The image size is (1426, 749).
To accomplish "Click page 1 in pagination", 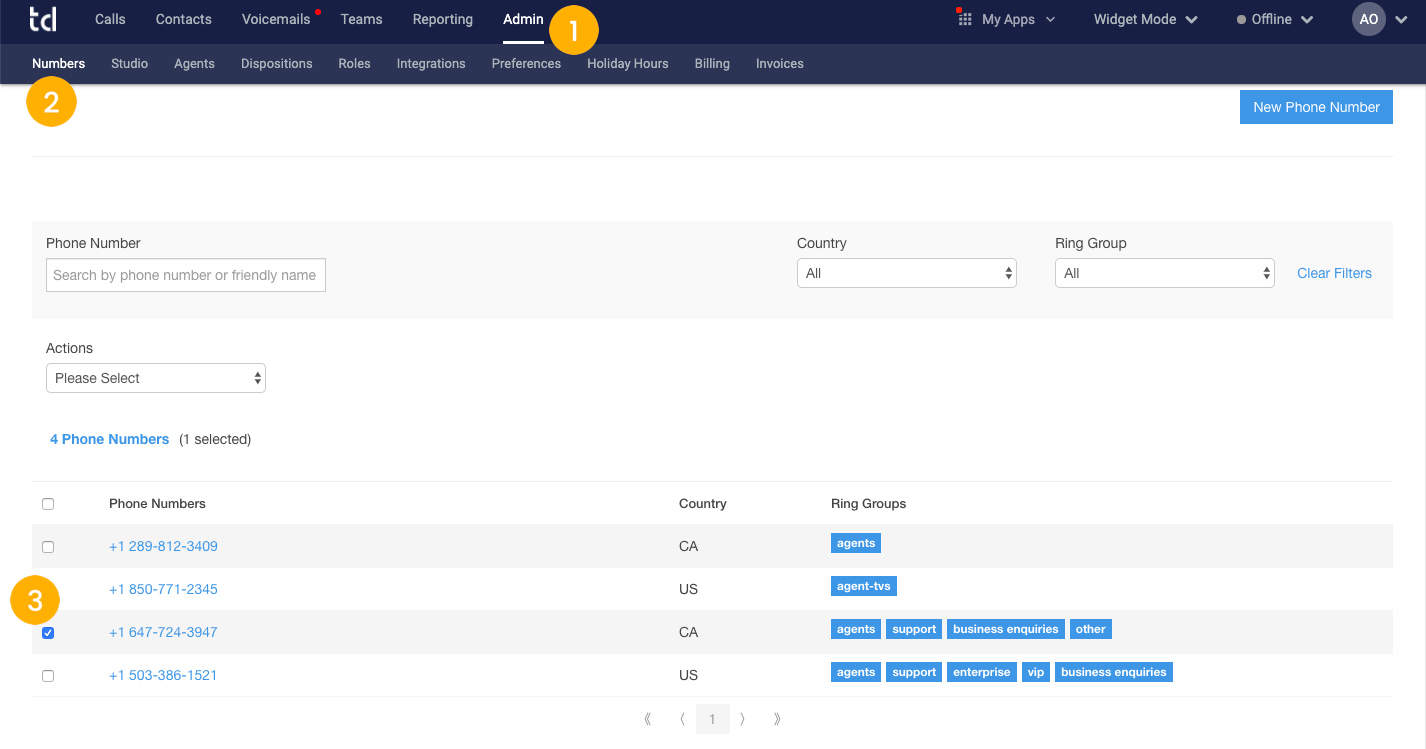I will pos(712,719).
